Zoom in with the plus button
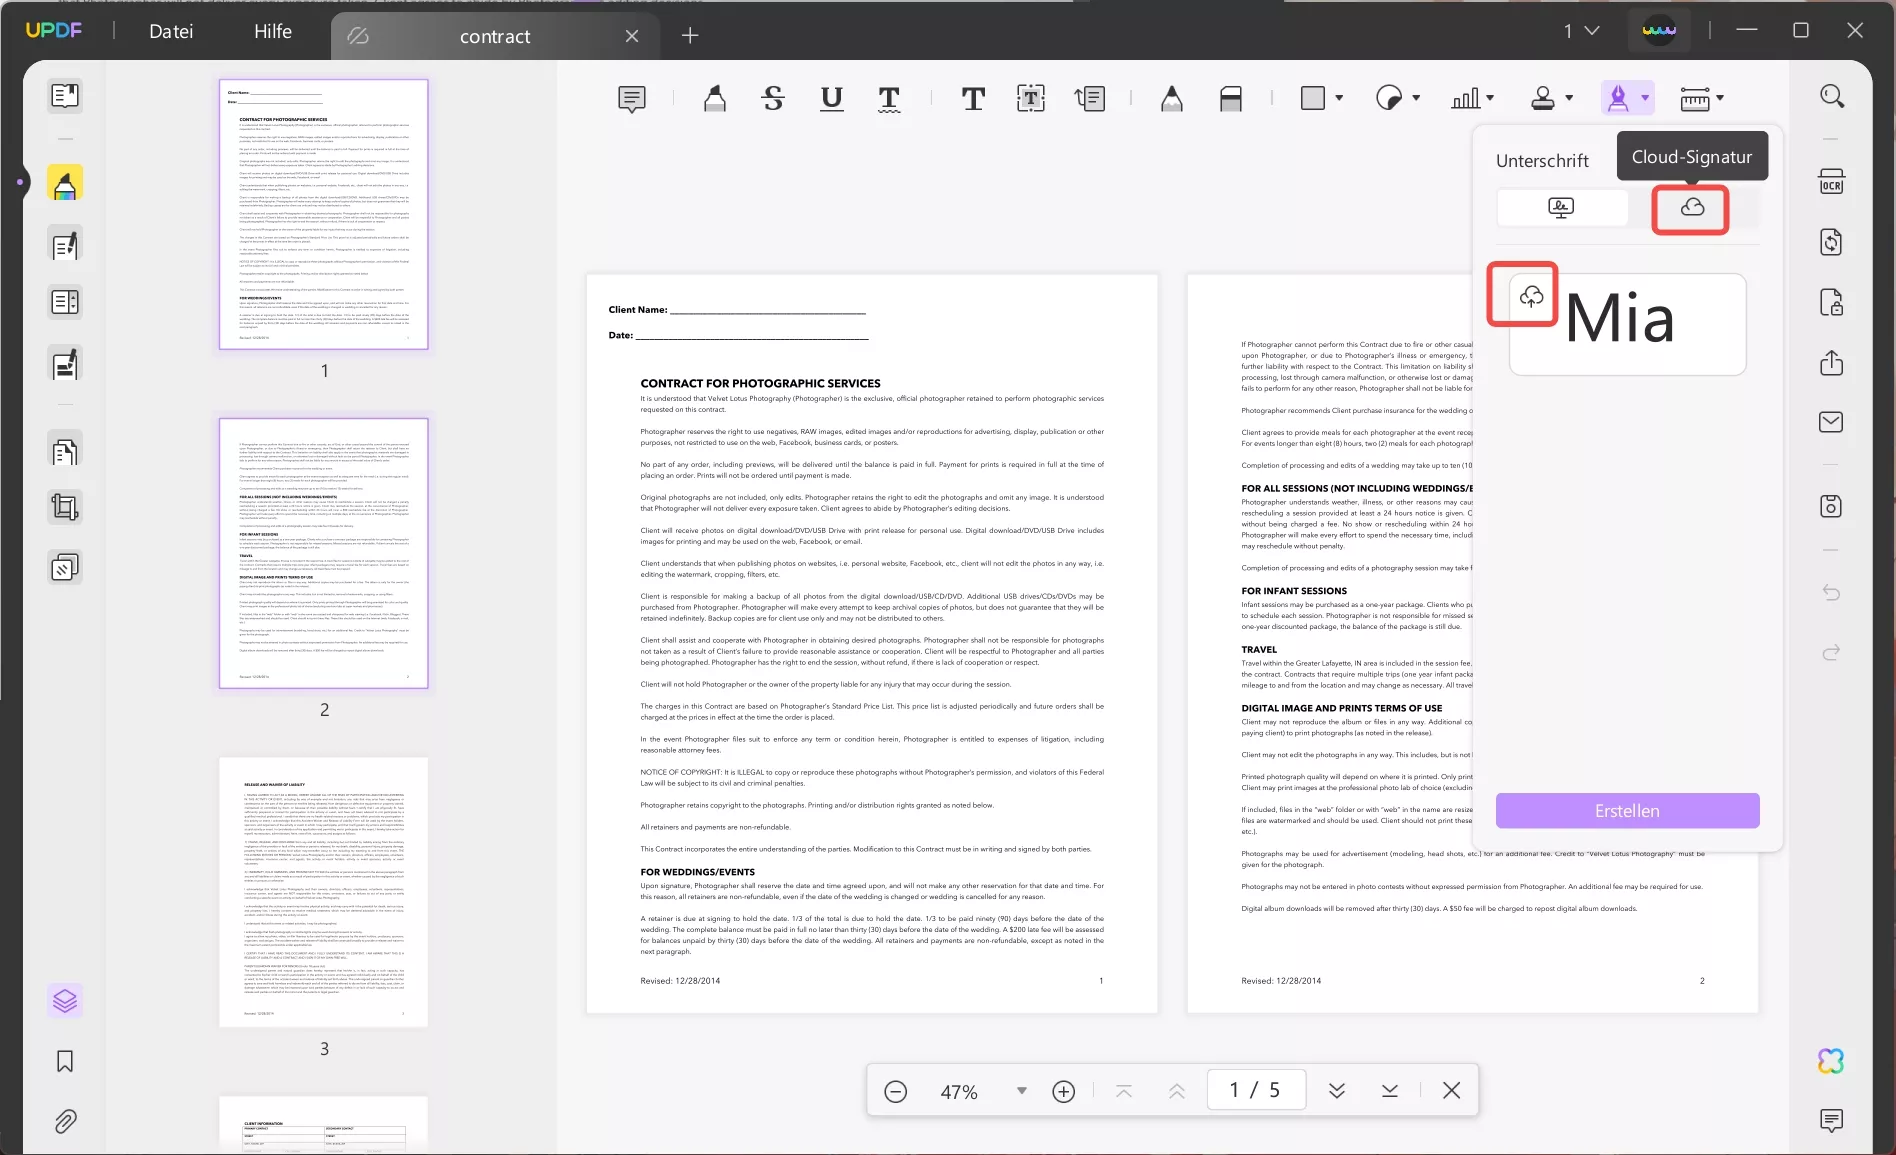The width and height of the screenshot is (1896, 1155). click(1064, 1091)
